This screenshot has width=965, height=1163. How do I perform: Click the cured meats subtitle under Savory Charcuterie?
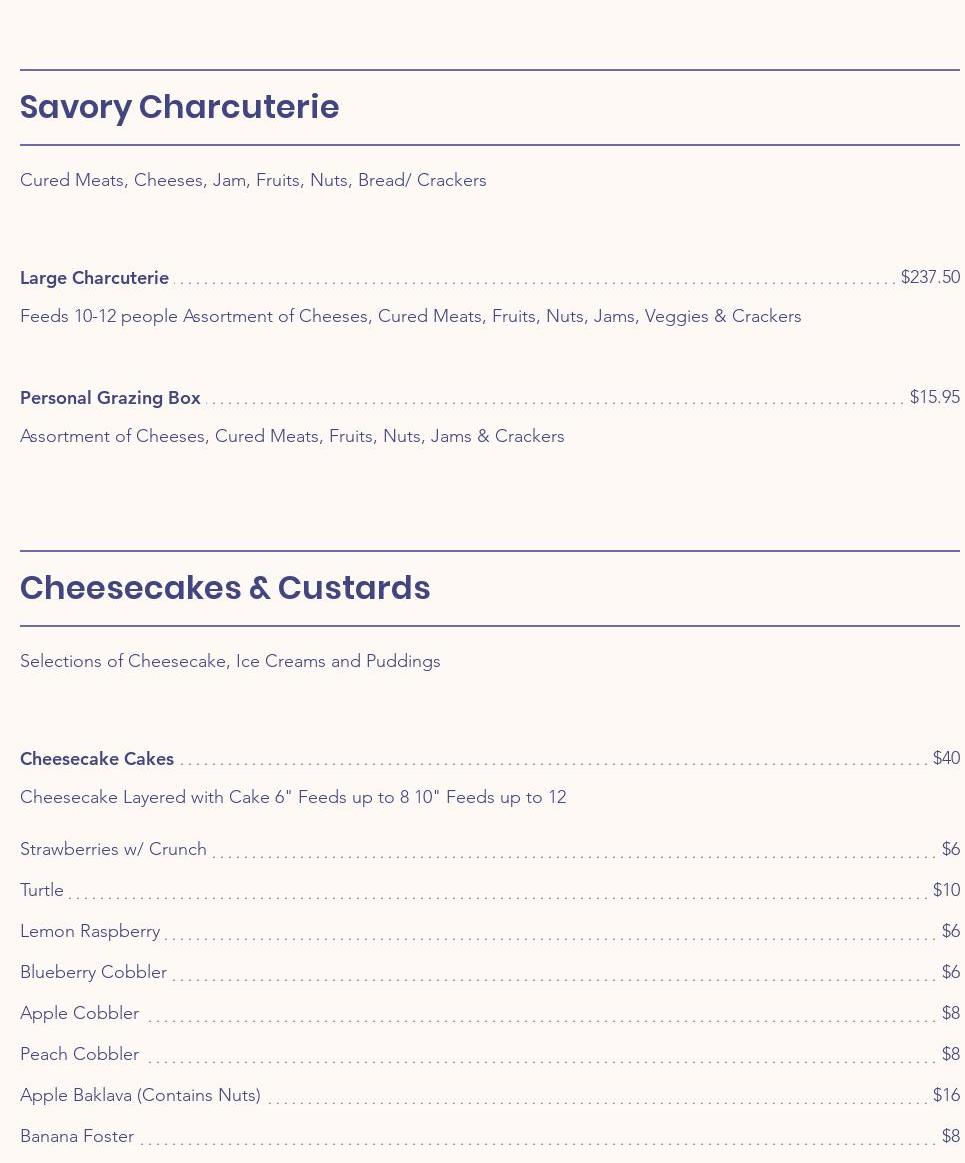coord(253,180)
